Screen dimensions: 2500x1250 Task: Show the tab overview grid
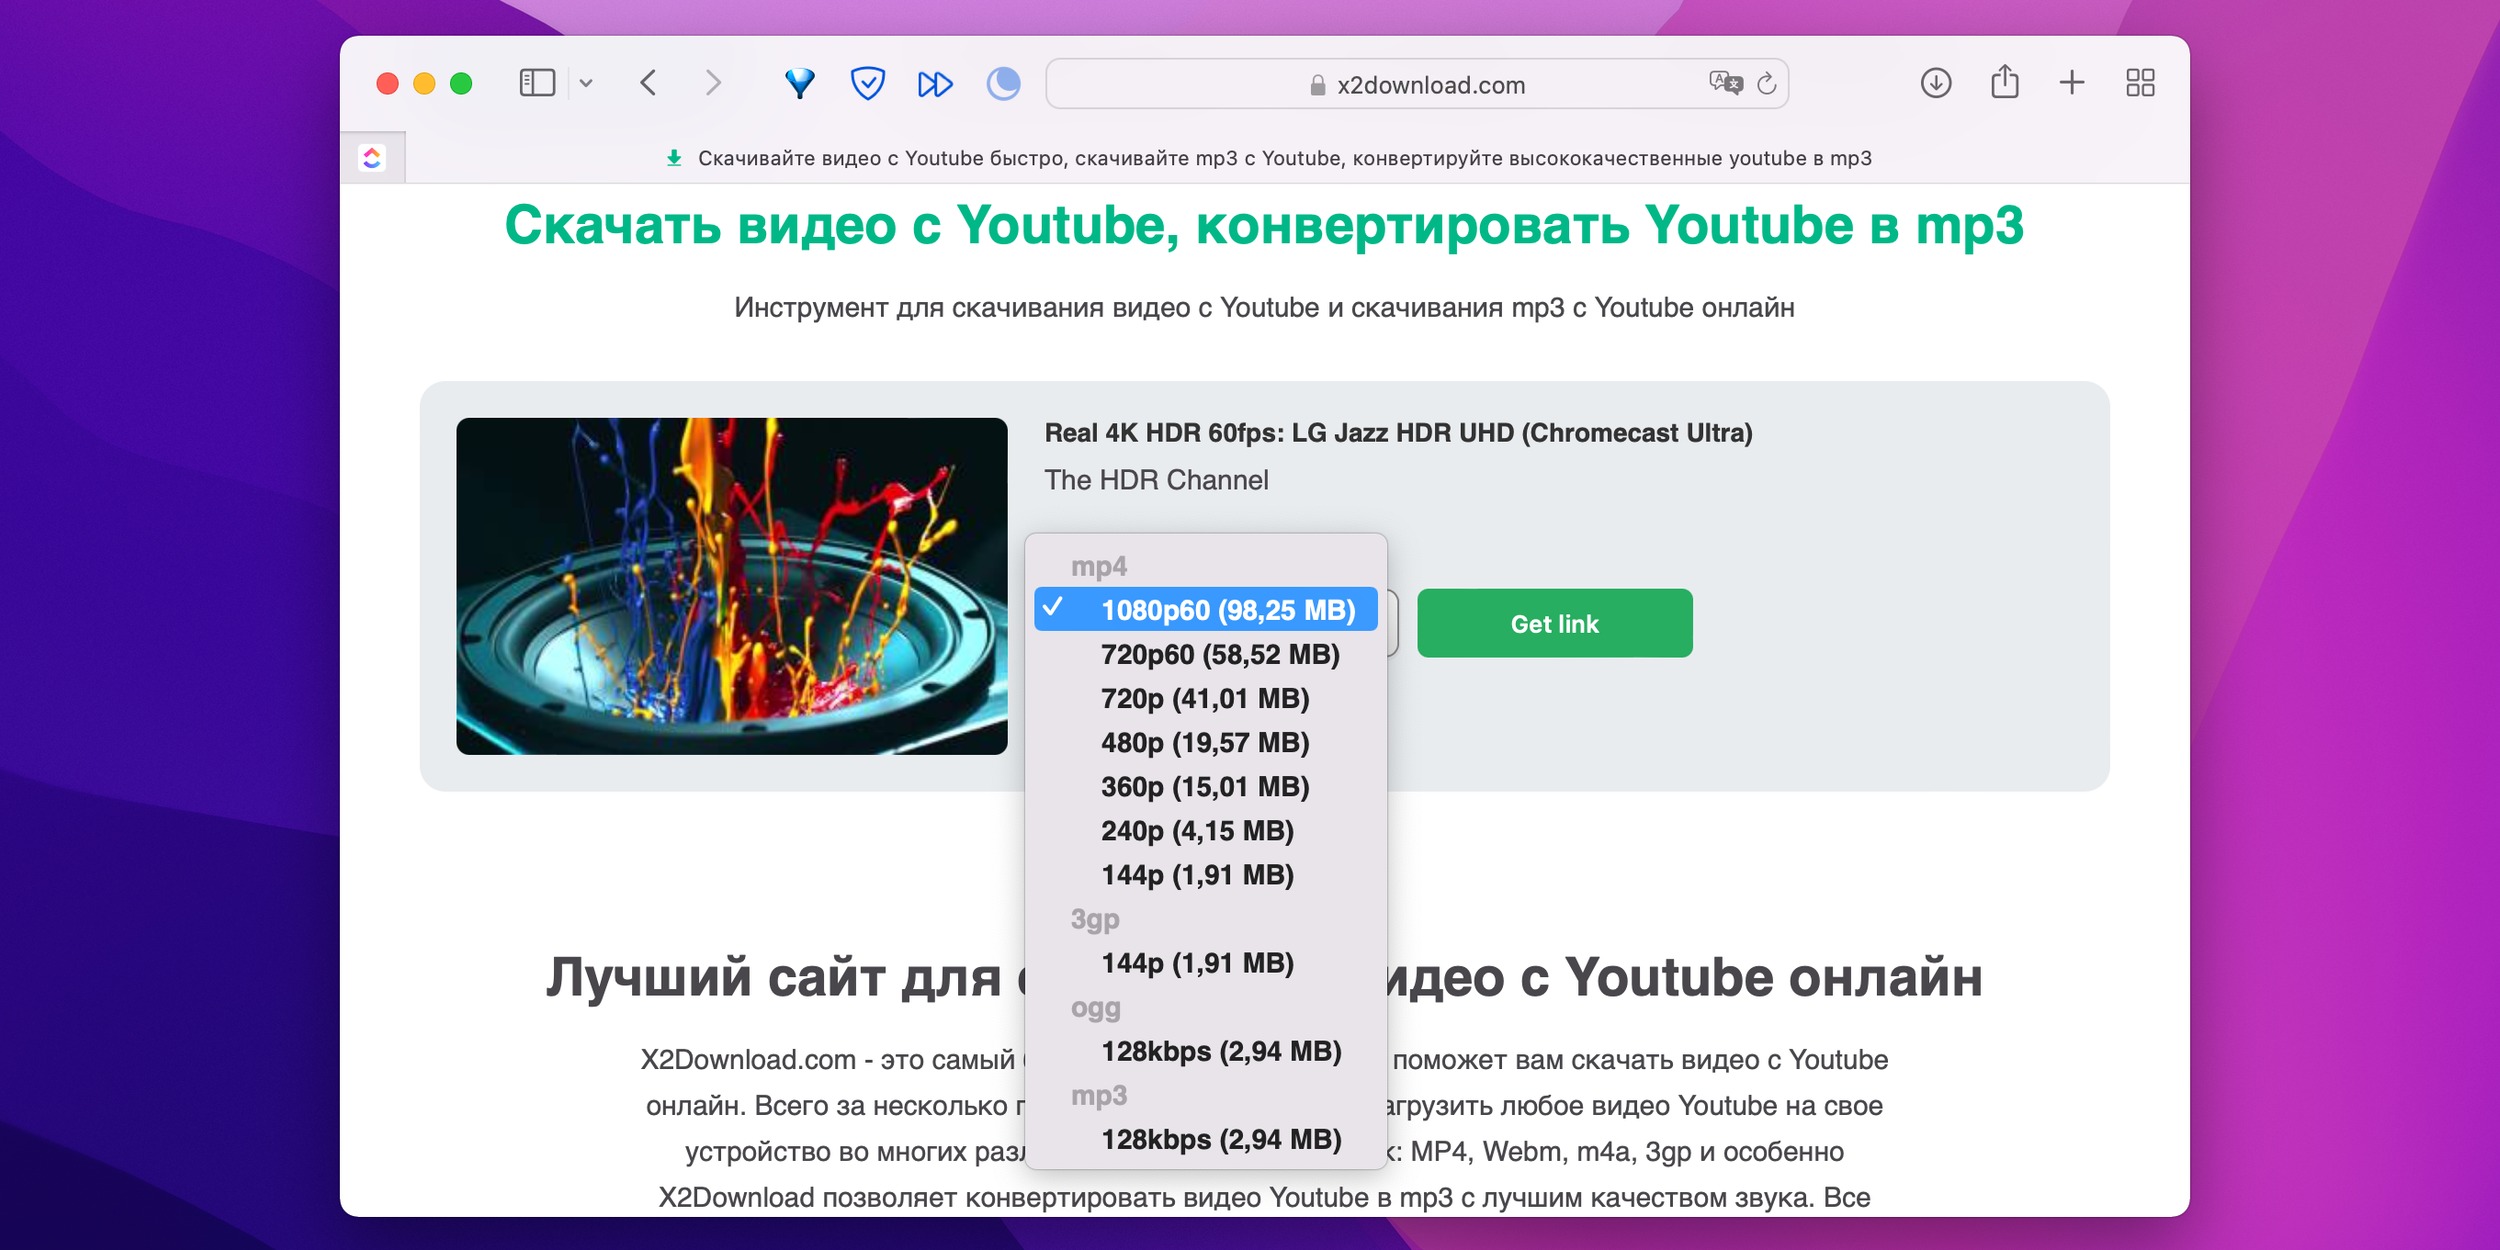pyautogui.click(x=2140, y=83)
